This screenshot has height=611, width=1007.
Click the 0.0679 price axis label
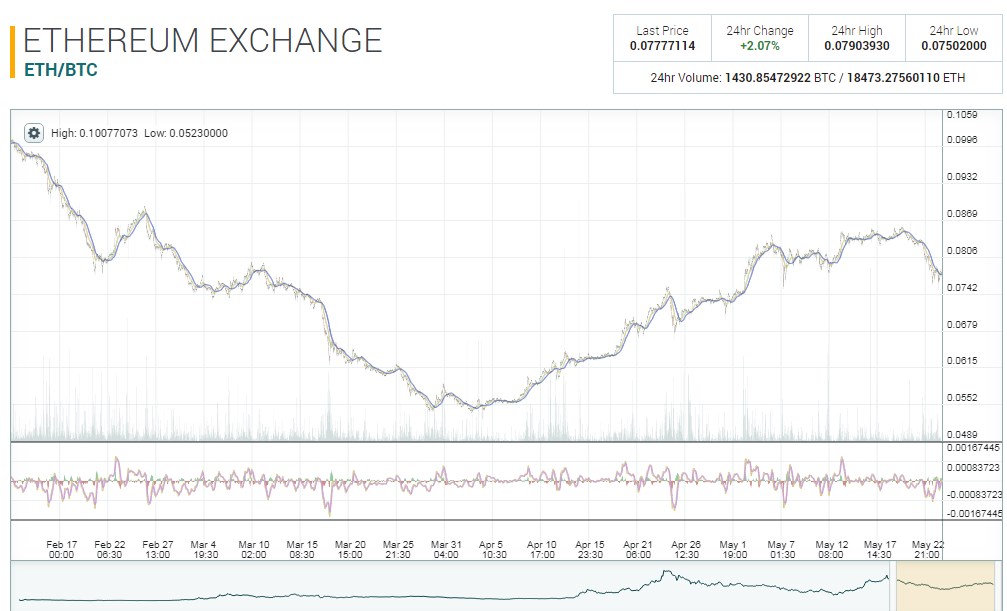[x=962, y=324]
